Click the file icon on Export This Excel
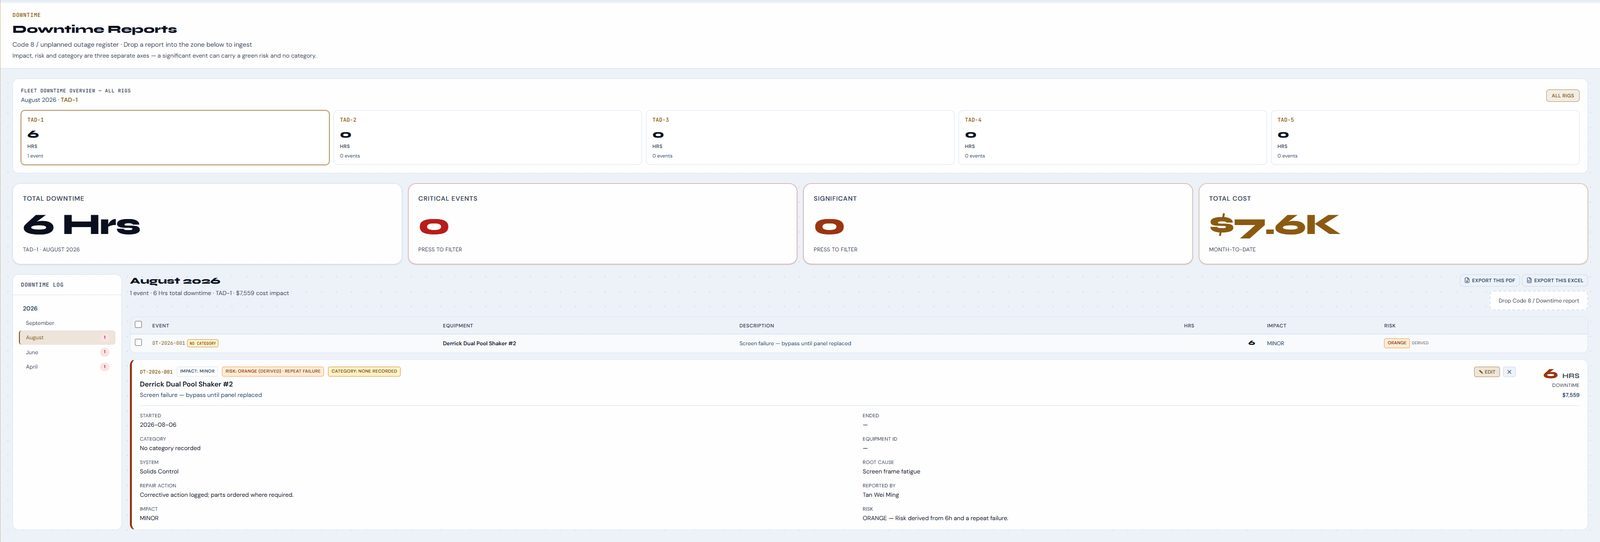Viewport: 1600px width, 542px height. 1530,280
